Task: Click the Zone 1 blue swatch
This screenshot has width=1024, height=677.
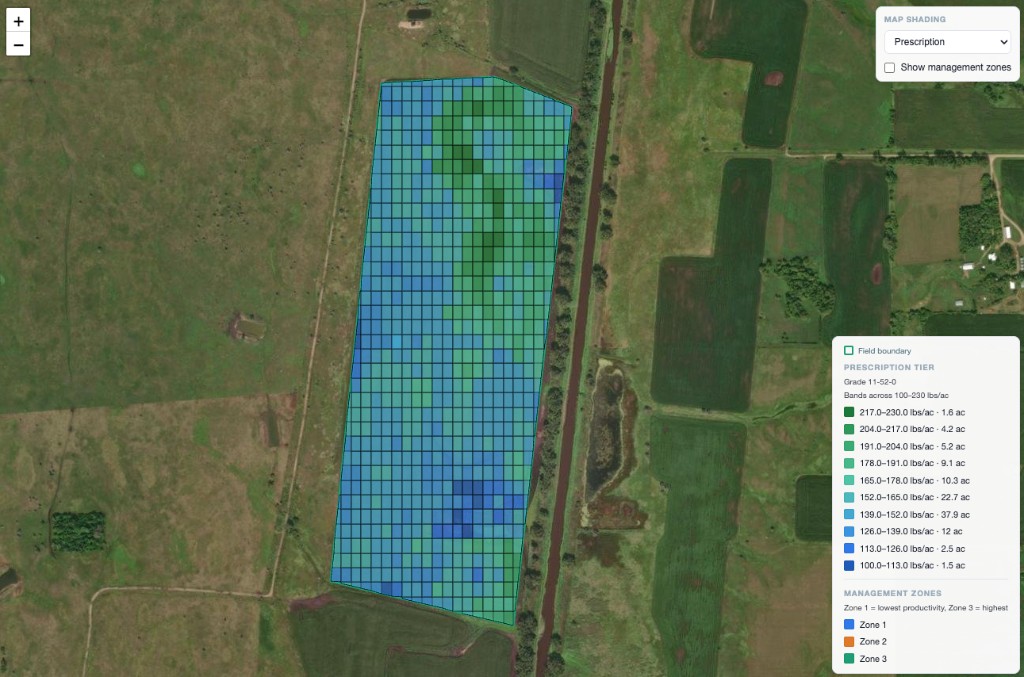Action: click(849, 624)
